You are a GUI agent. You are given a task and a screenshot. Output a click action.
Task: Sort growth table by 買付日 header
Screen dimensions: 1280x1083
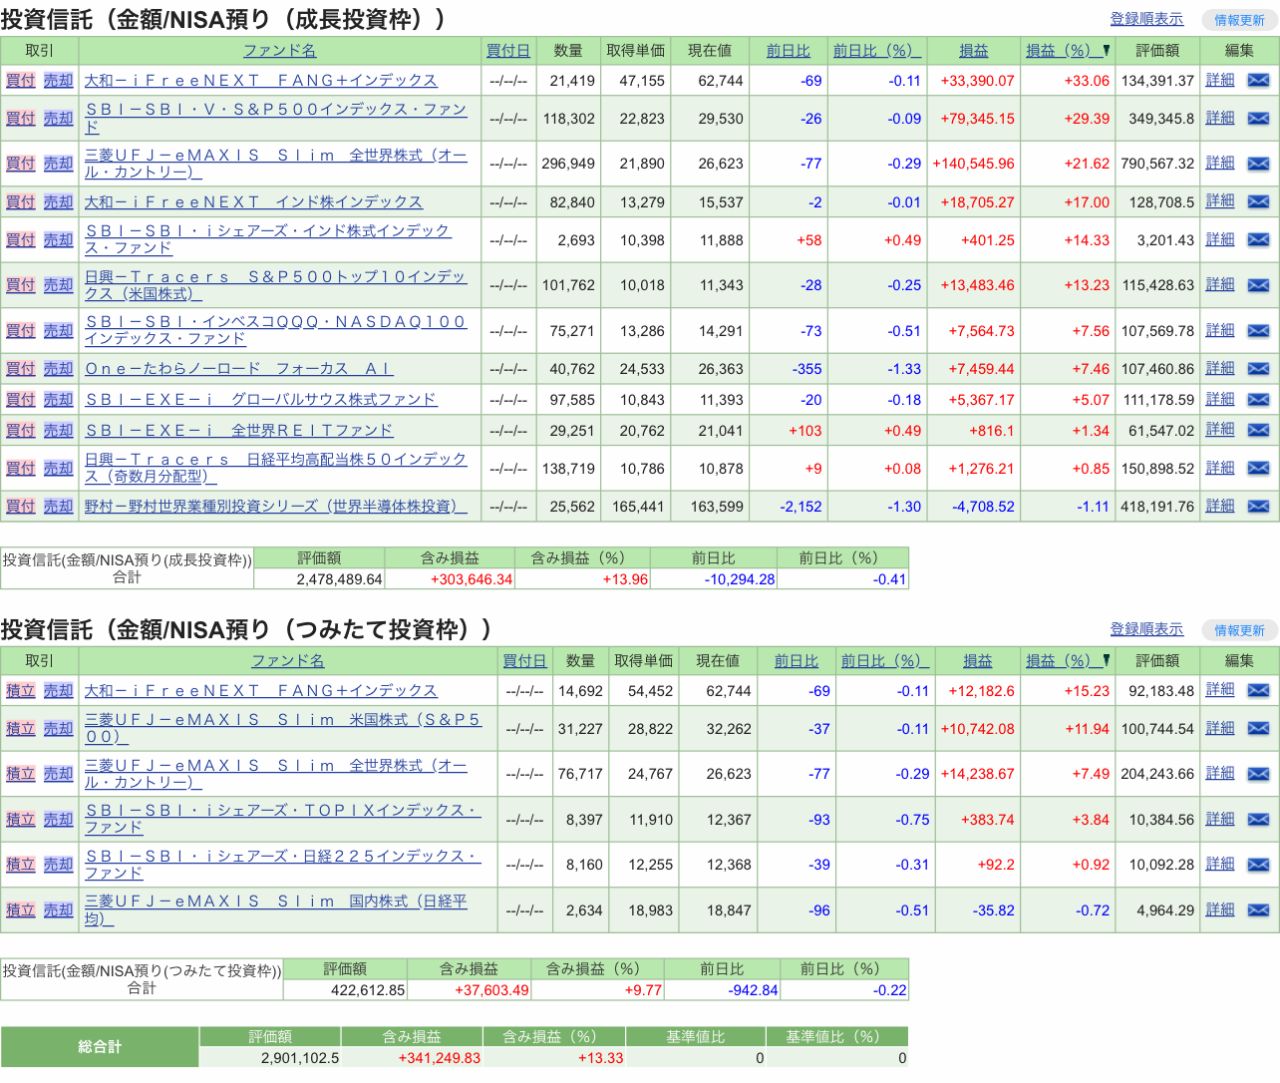tap(508, 50)
